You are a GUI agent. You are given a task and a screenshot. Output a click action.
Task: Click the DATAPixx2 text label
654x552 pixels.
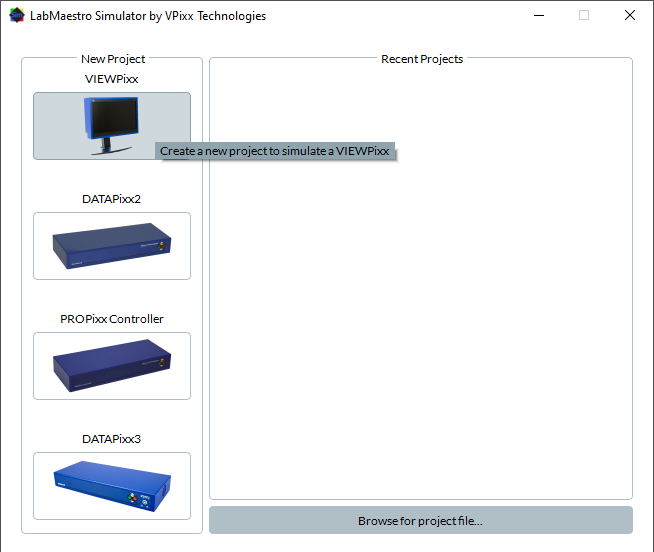coord(112,199)
